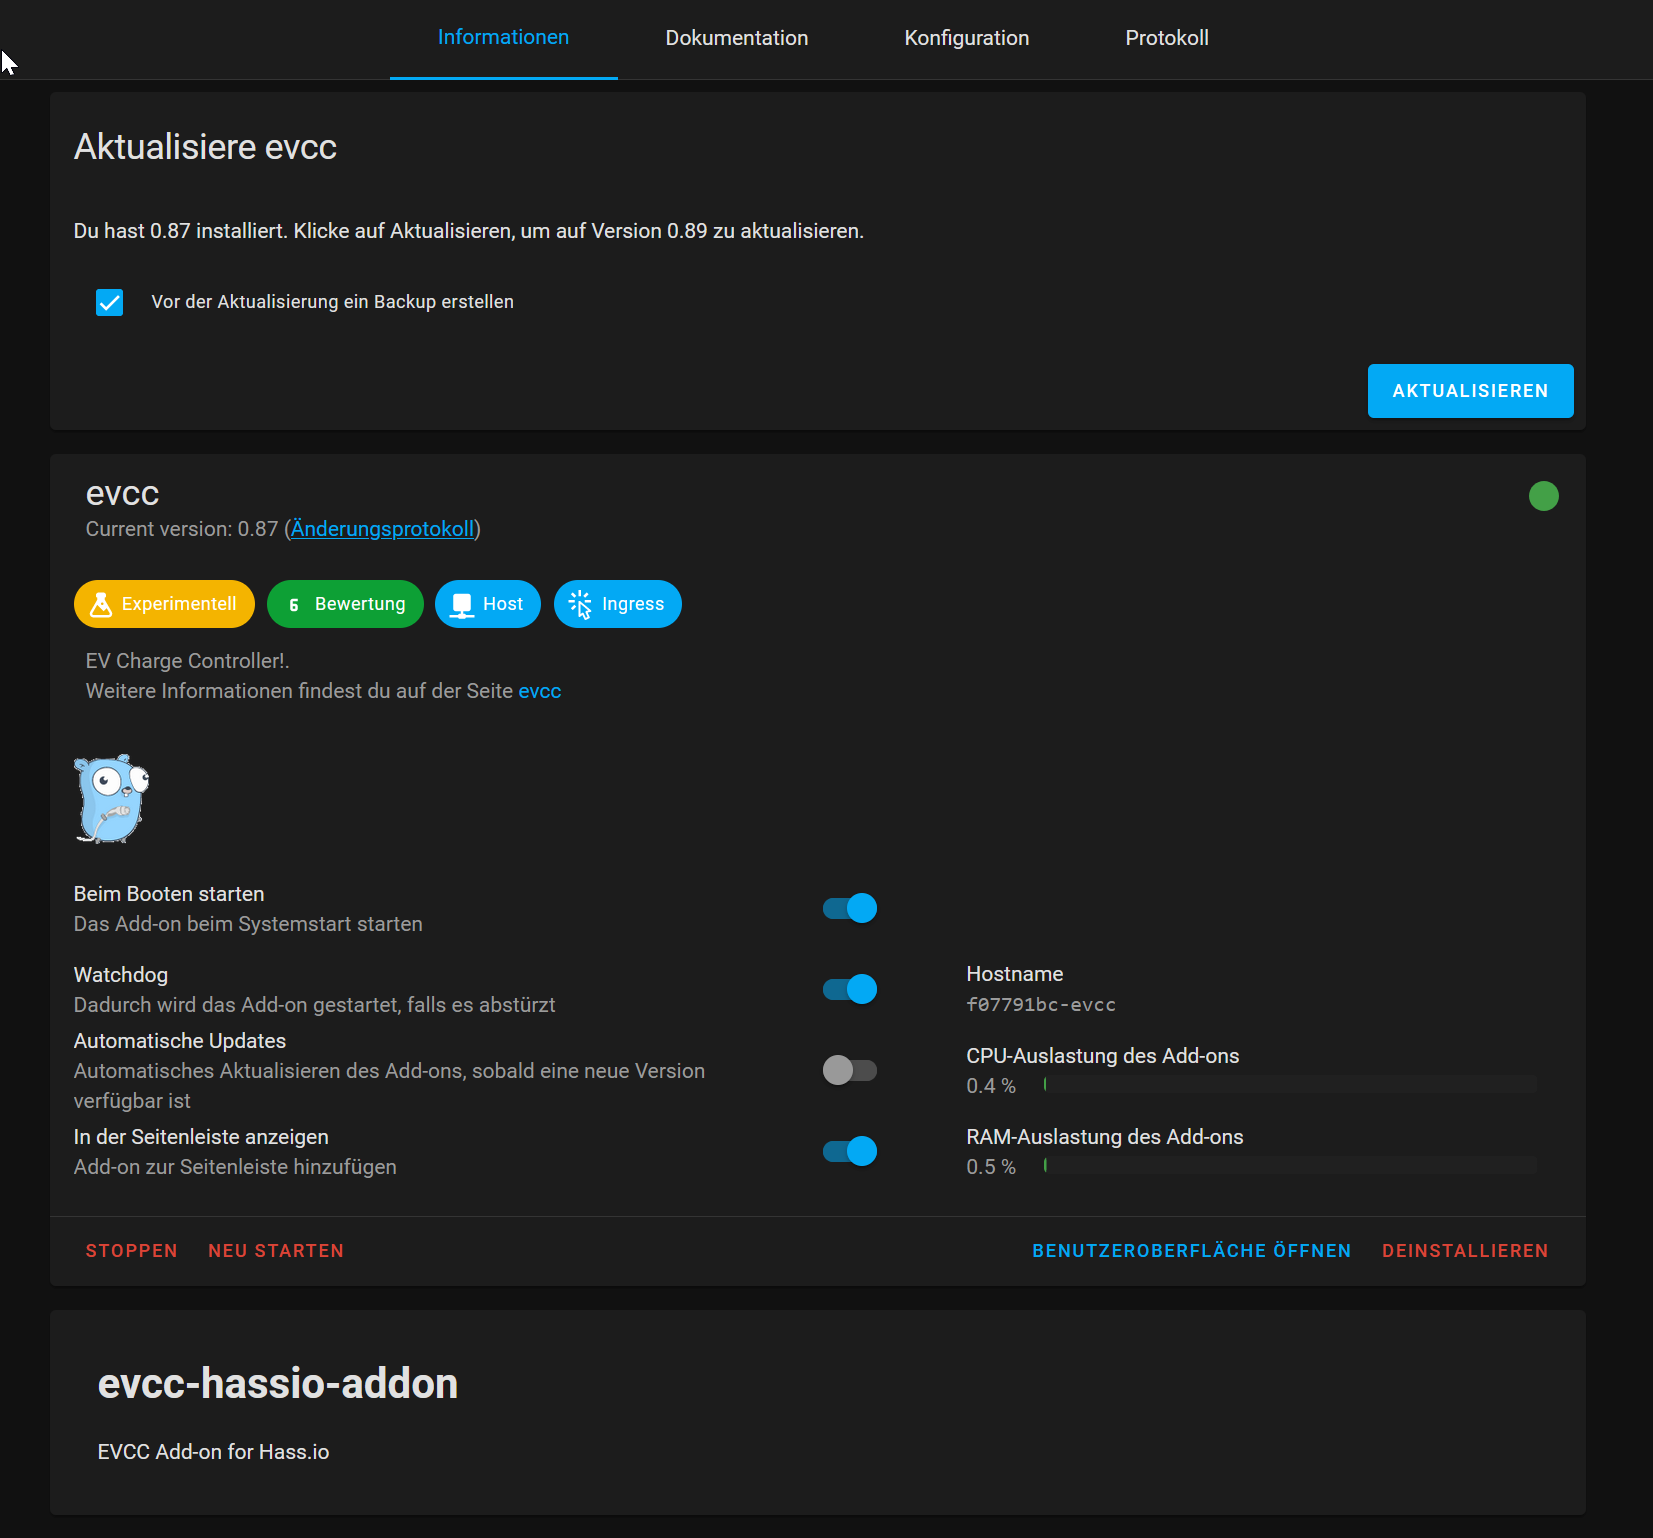The width and height of the screenshot is (1653, 1538).
Task: Click the CPU-Auslastung progress bar
Action: pos(1289,1083)
